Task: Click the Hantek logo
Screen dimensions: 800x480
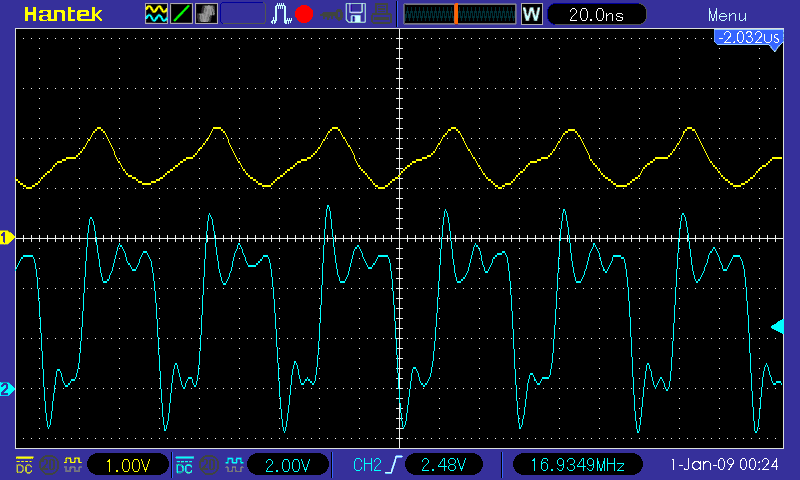Action: point(63,14)
